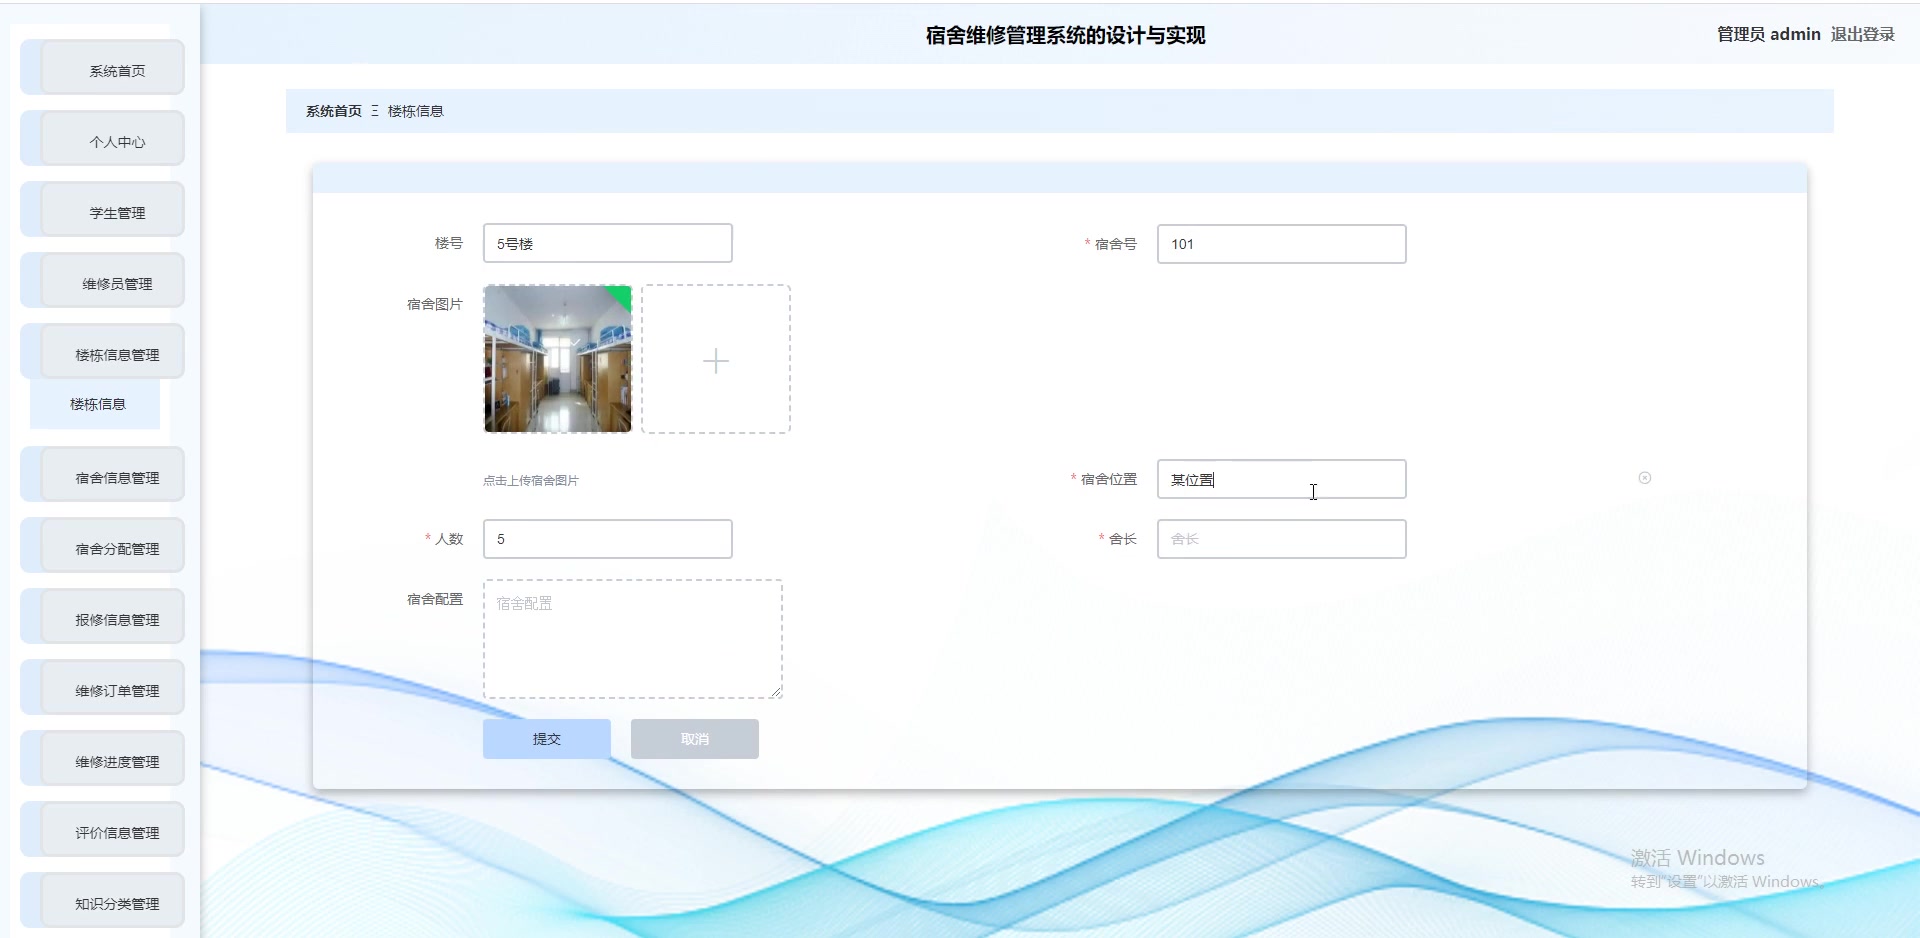This screenshot has height=938, width=1920.
Task: Click the breadcrumb menu icon next to 系统首页
Action: [374, 110]
